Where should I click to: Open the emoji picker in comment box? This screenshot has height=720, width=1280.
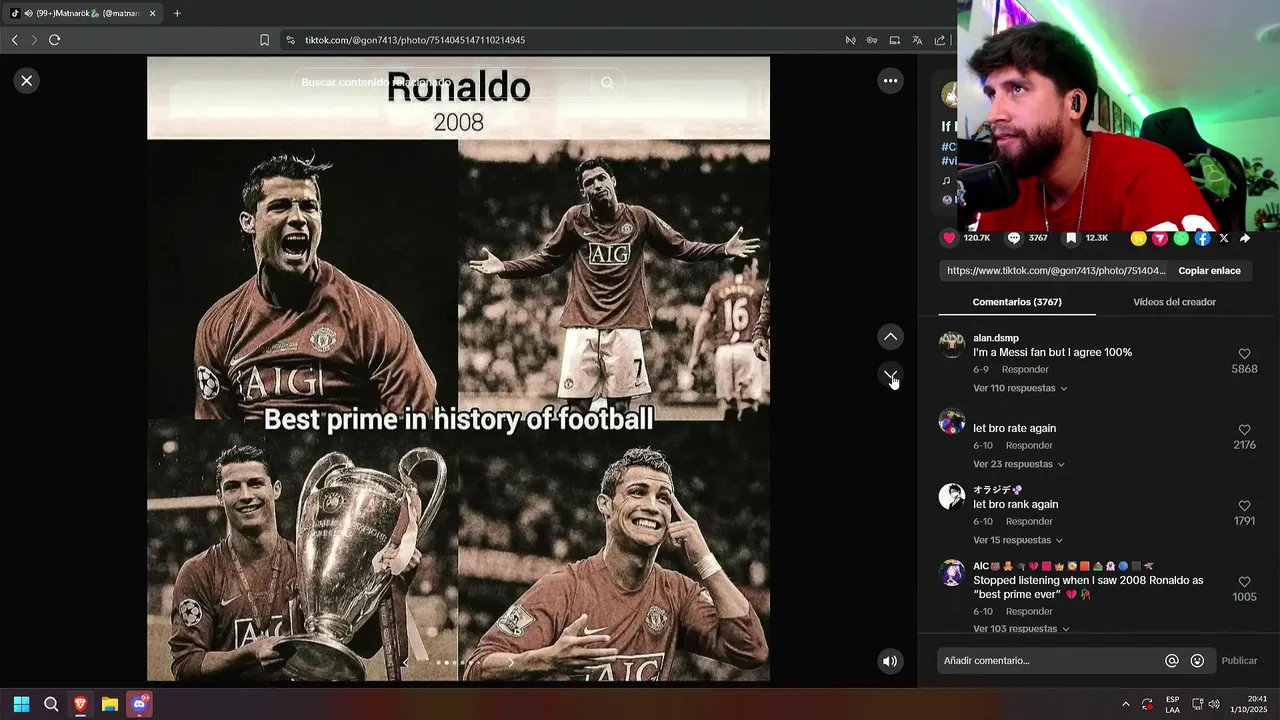click(x=1197, y=661)
